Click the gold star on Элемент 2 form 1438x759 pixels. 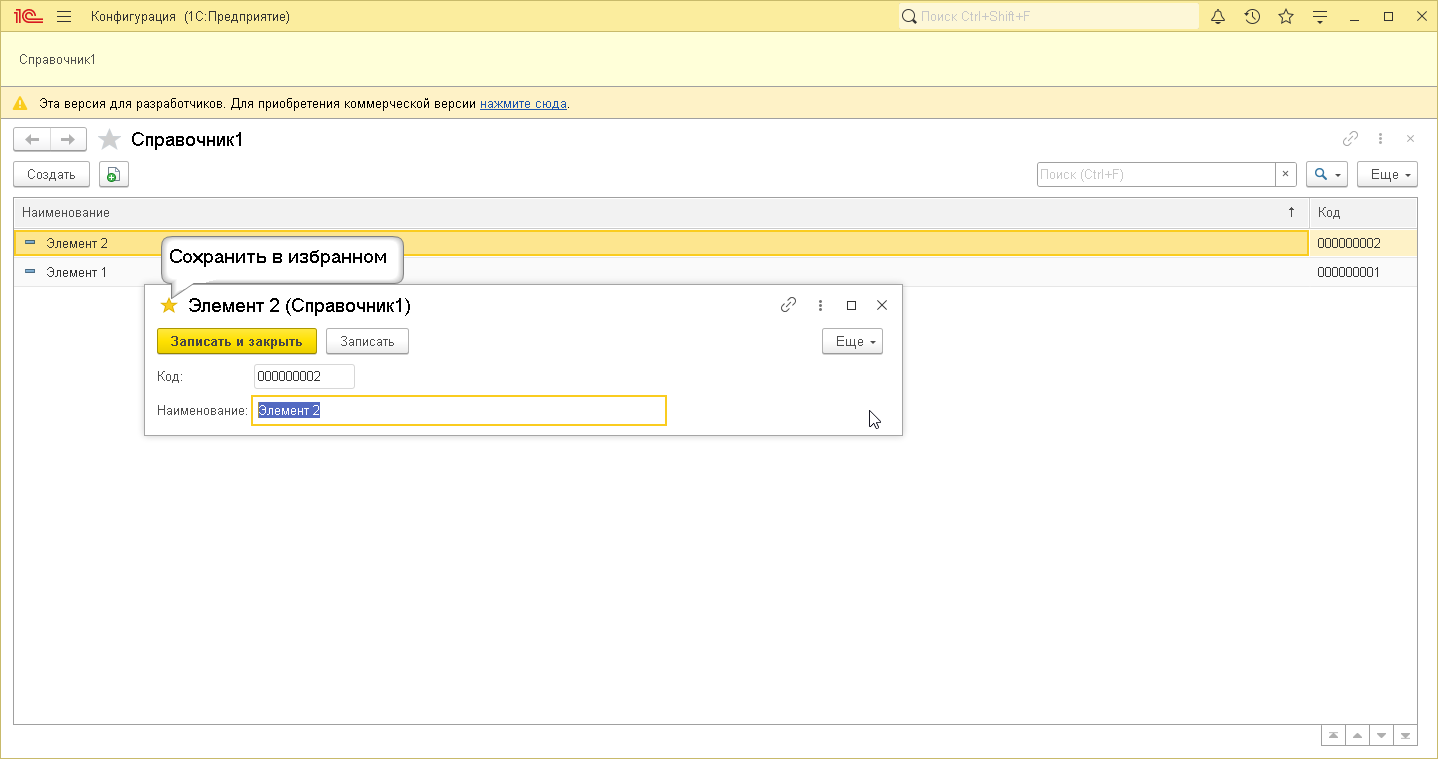pos(169,306)
